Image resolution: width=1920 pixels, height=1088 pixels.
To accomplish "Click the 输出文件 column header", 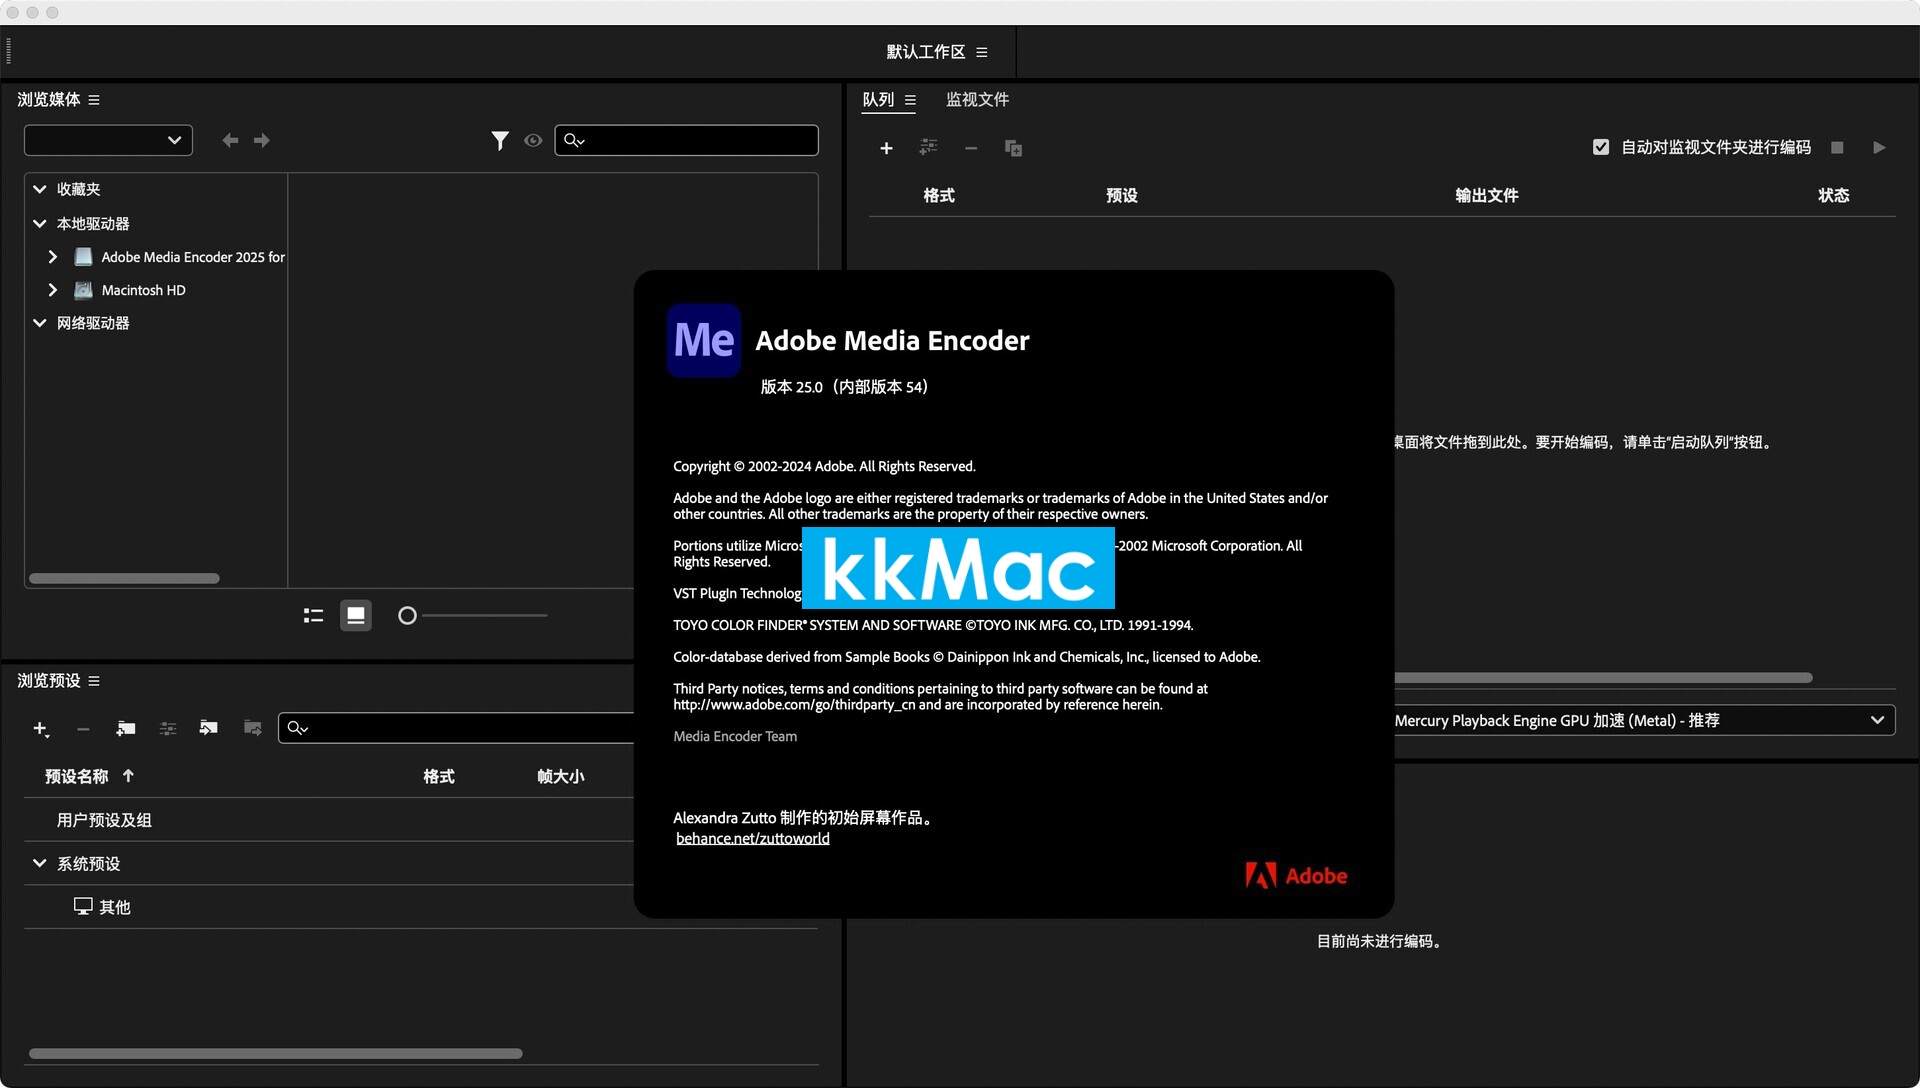I will click(1487, 196).
